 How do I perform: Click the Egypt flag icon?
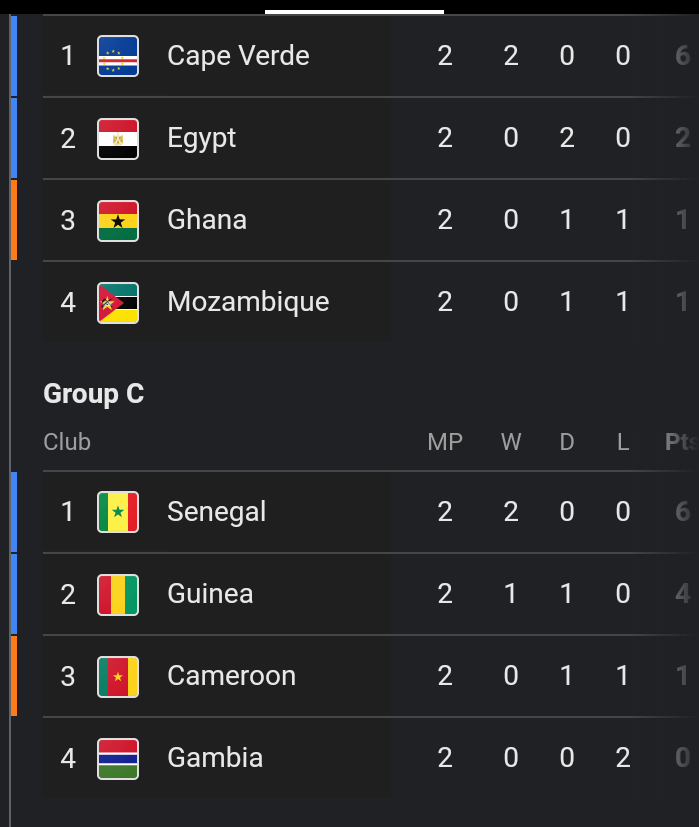click(118, 138)
